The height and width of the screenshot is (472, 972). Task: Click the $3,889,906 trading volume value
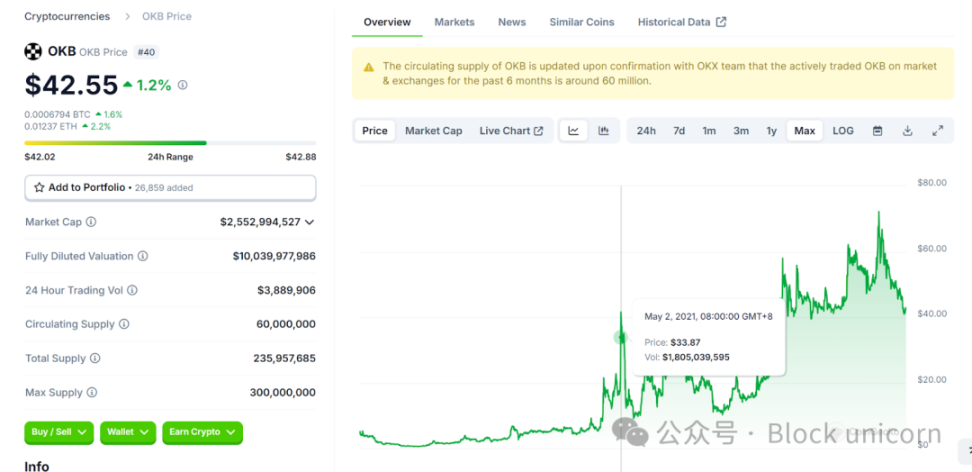286,290
